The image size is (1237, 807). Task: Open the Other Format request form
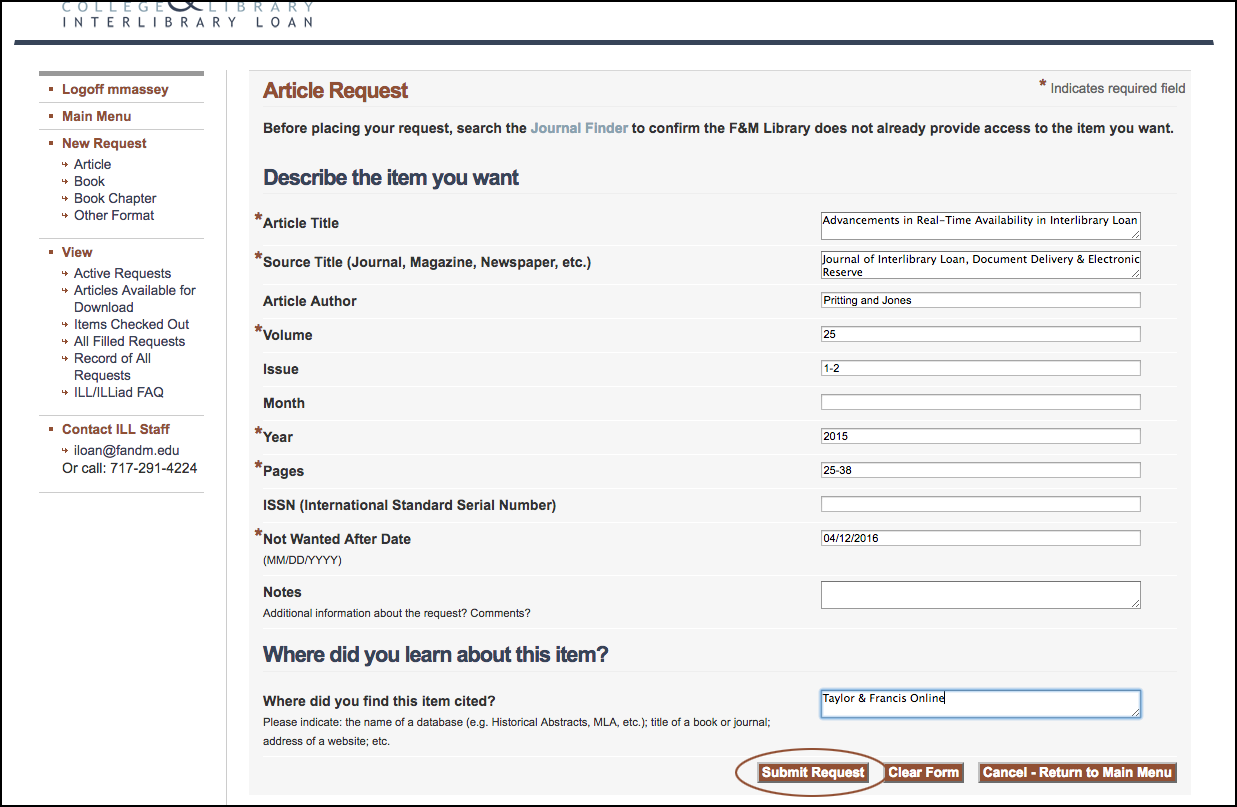point(112,215)
